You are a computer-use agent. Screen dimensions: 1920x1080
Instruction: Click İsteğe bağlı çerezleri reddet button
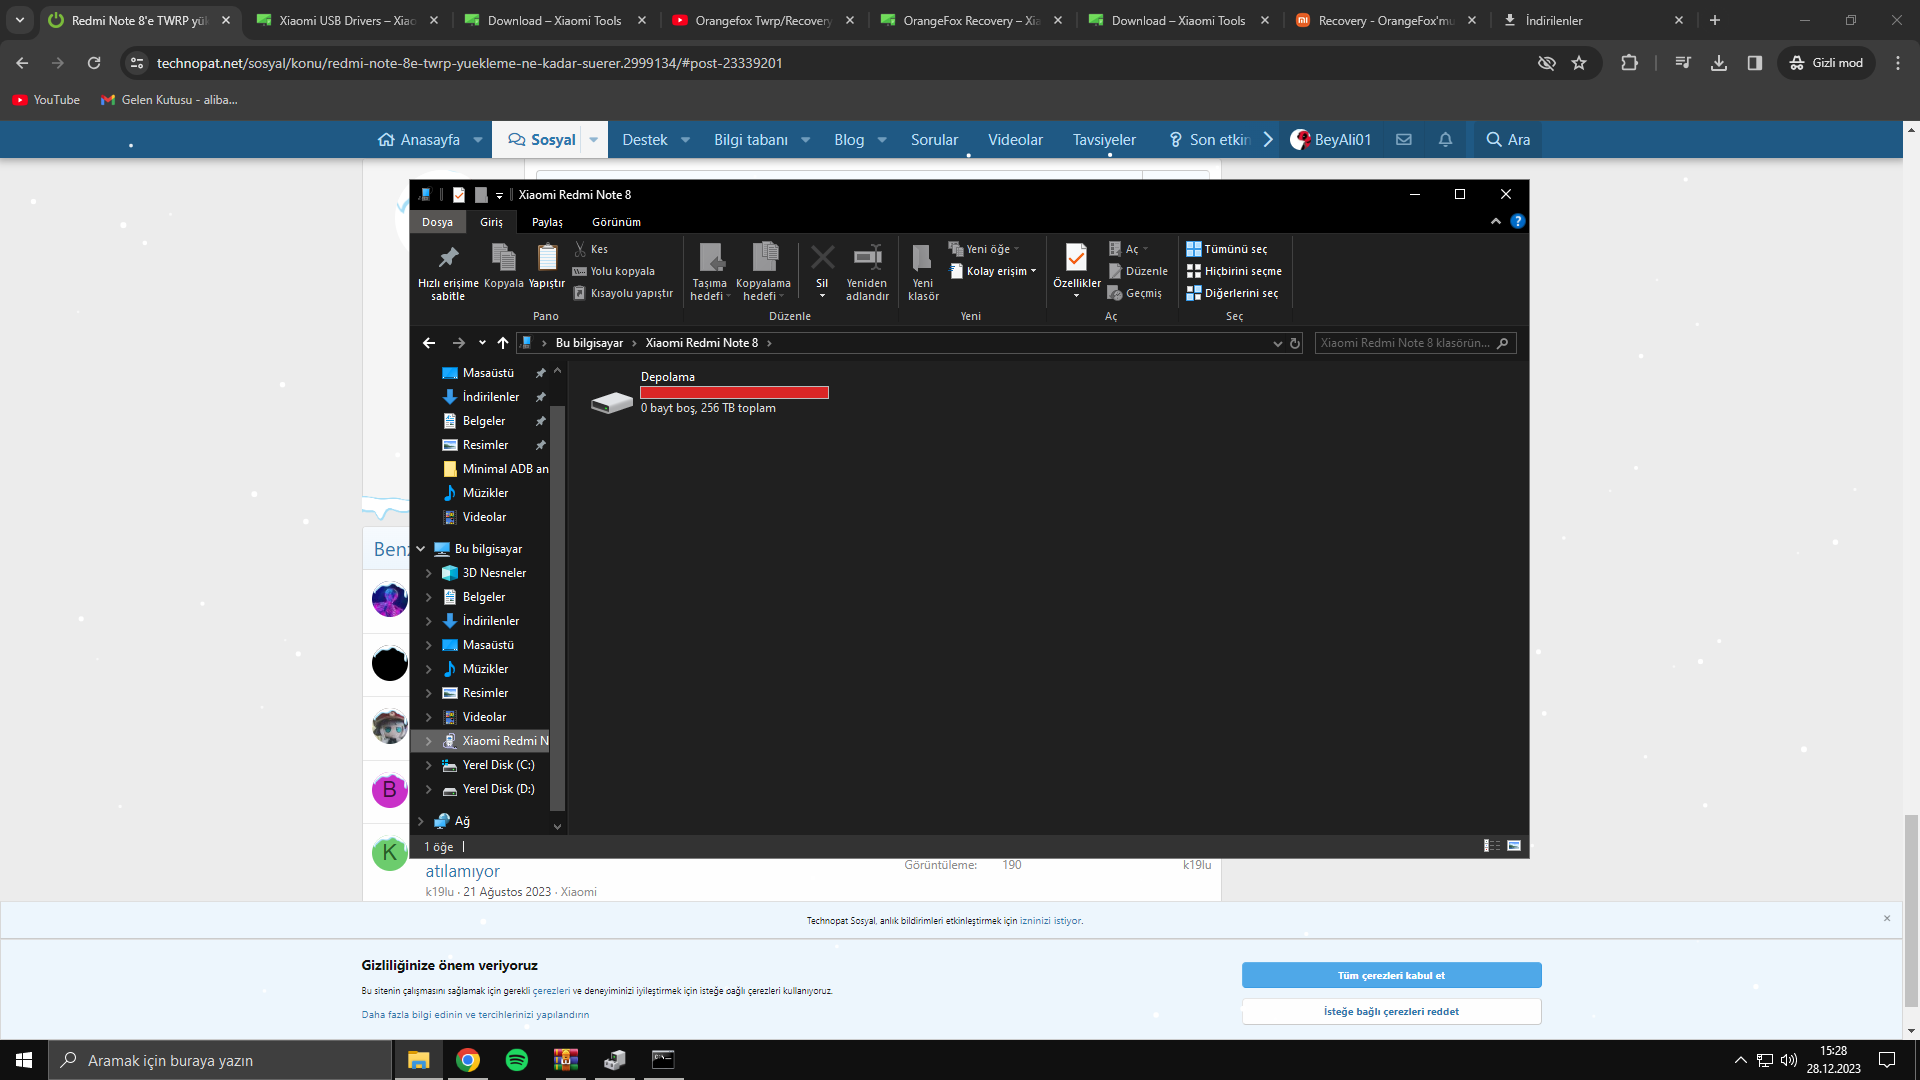click(1391, 1011)
